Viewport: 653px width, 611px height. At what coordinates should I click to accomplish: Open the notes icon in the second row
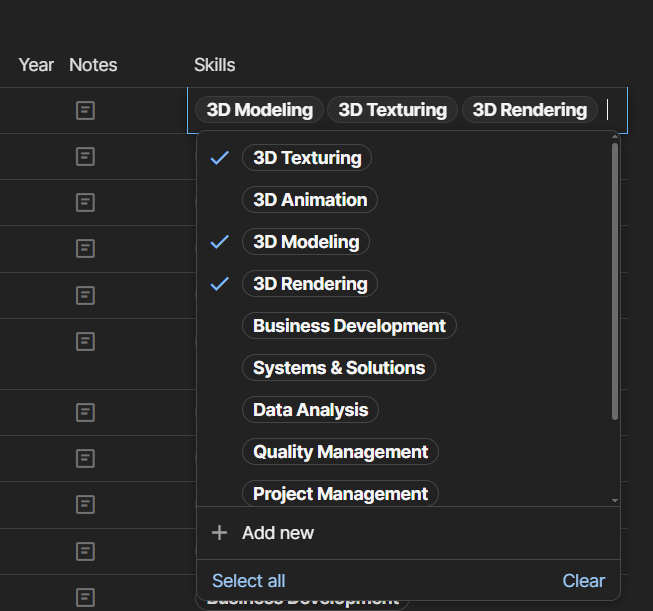[86, 156]
